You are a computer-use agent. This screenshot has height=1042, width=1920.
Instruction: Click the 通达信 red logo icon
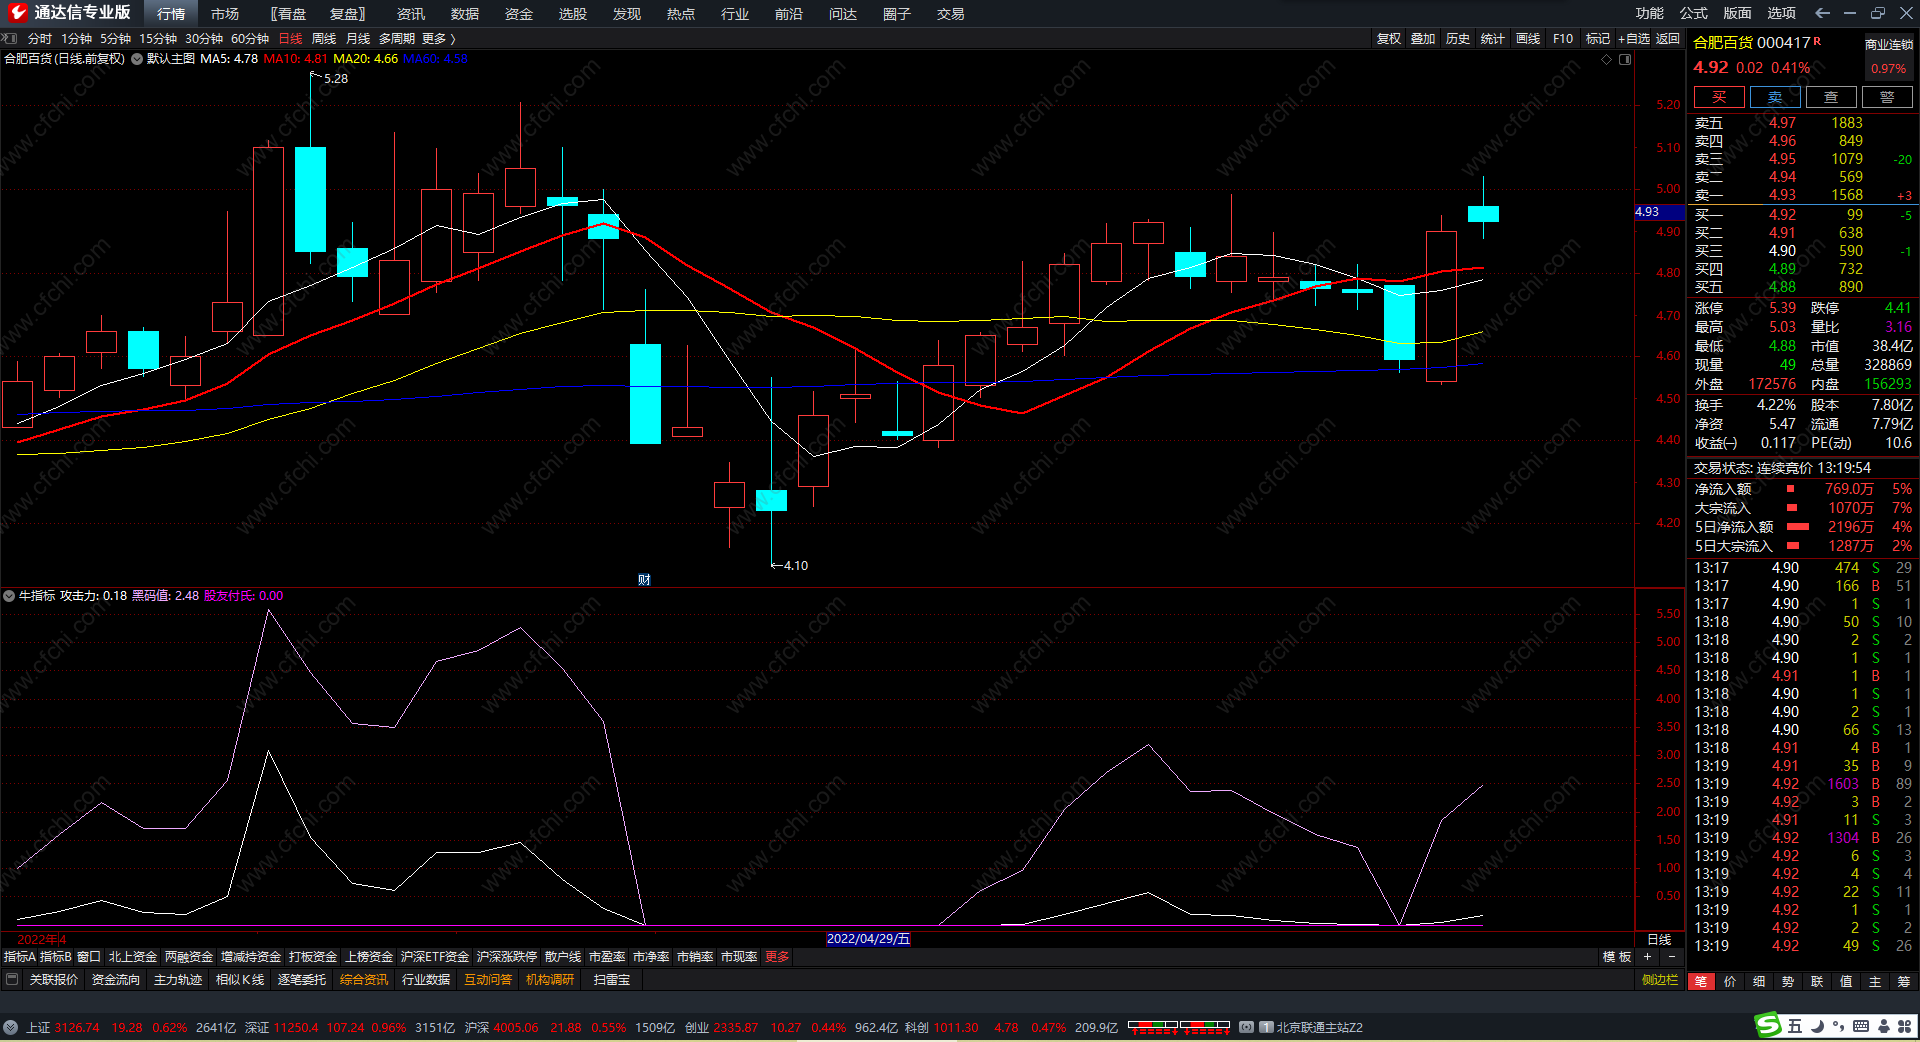tap(17, 13)
